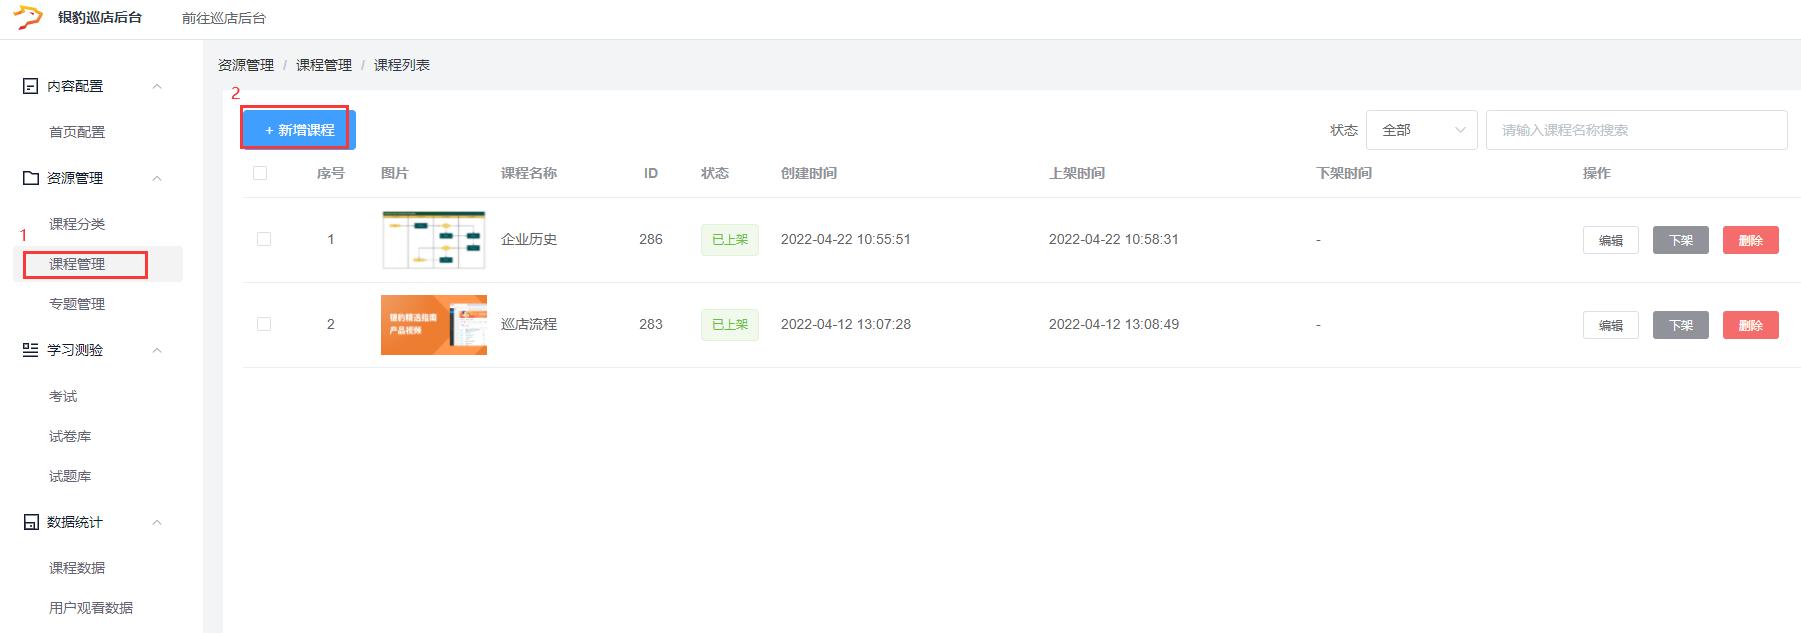Click the 资源管理 folder icon

(x=31, y=178)
